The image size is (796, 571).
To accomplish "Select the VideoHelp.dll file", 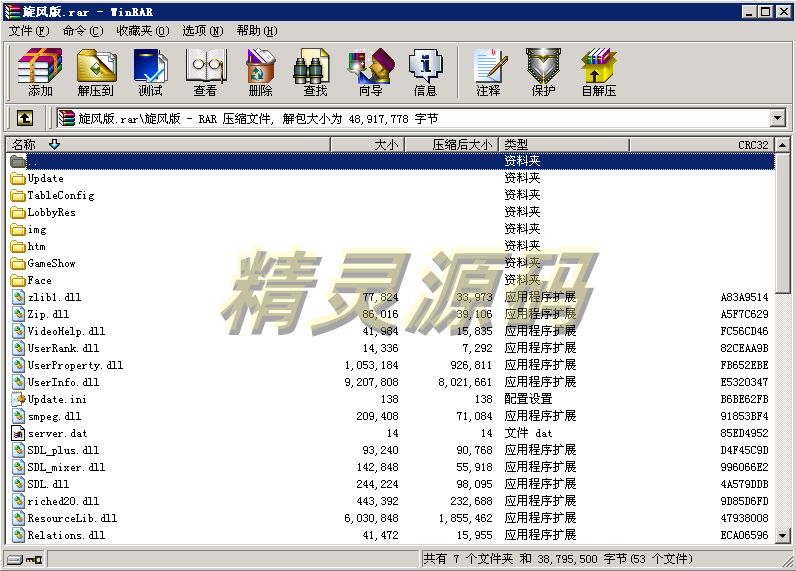I will pyautogui.click(x=67, y=331).
